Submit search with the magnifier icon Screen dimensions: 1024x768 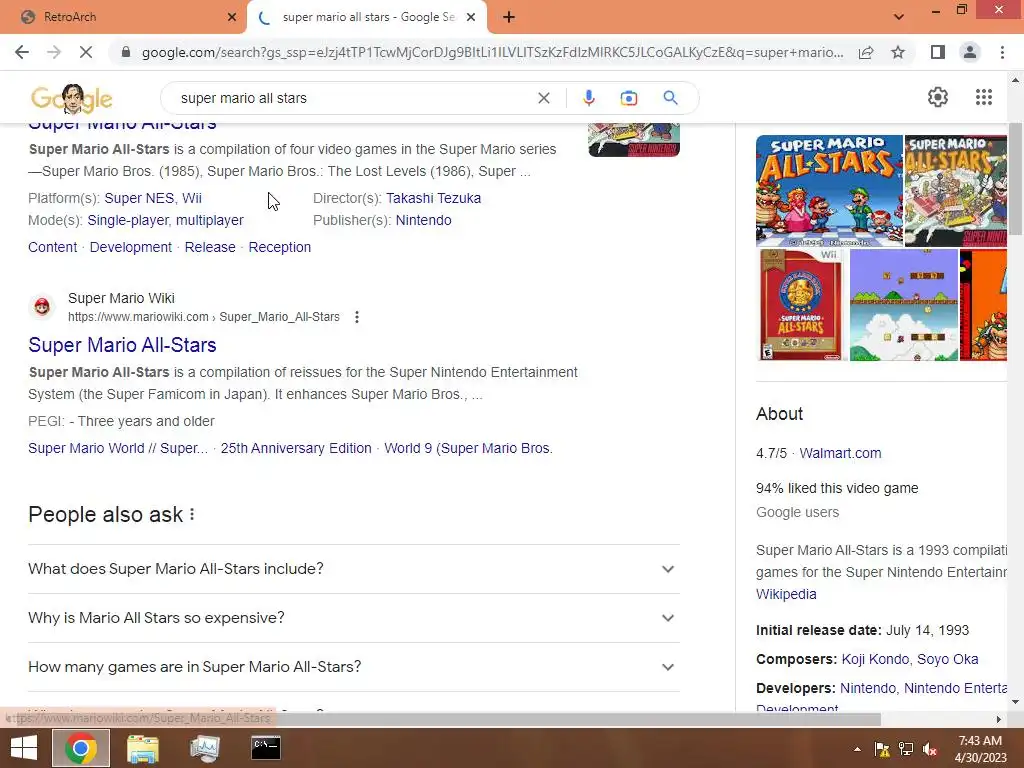click(x=670, y=98)
